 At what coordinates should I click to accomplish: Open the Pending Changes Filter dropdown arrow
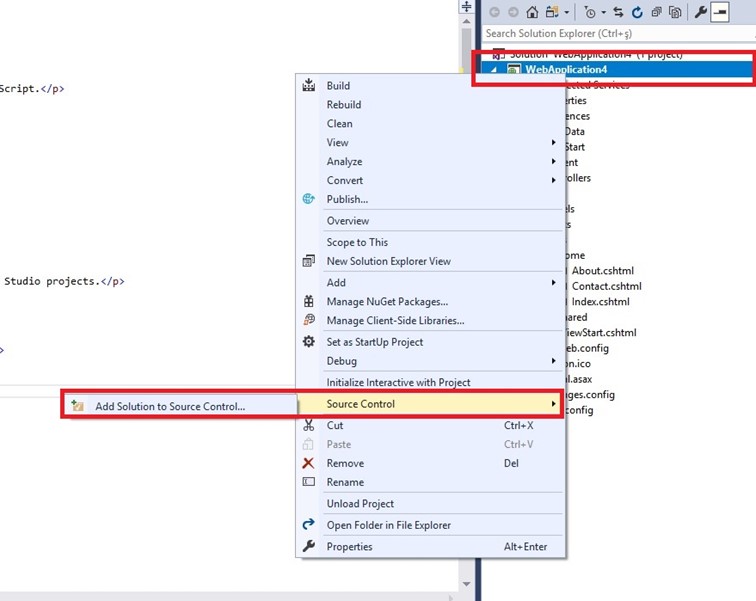tap(604, 13)
